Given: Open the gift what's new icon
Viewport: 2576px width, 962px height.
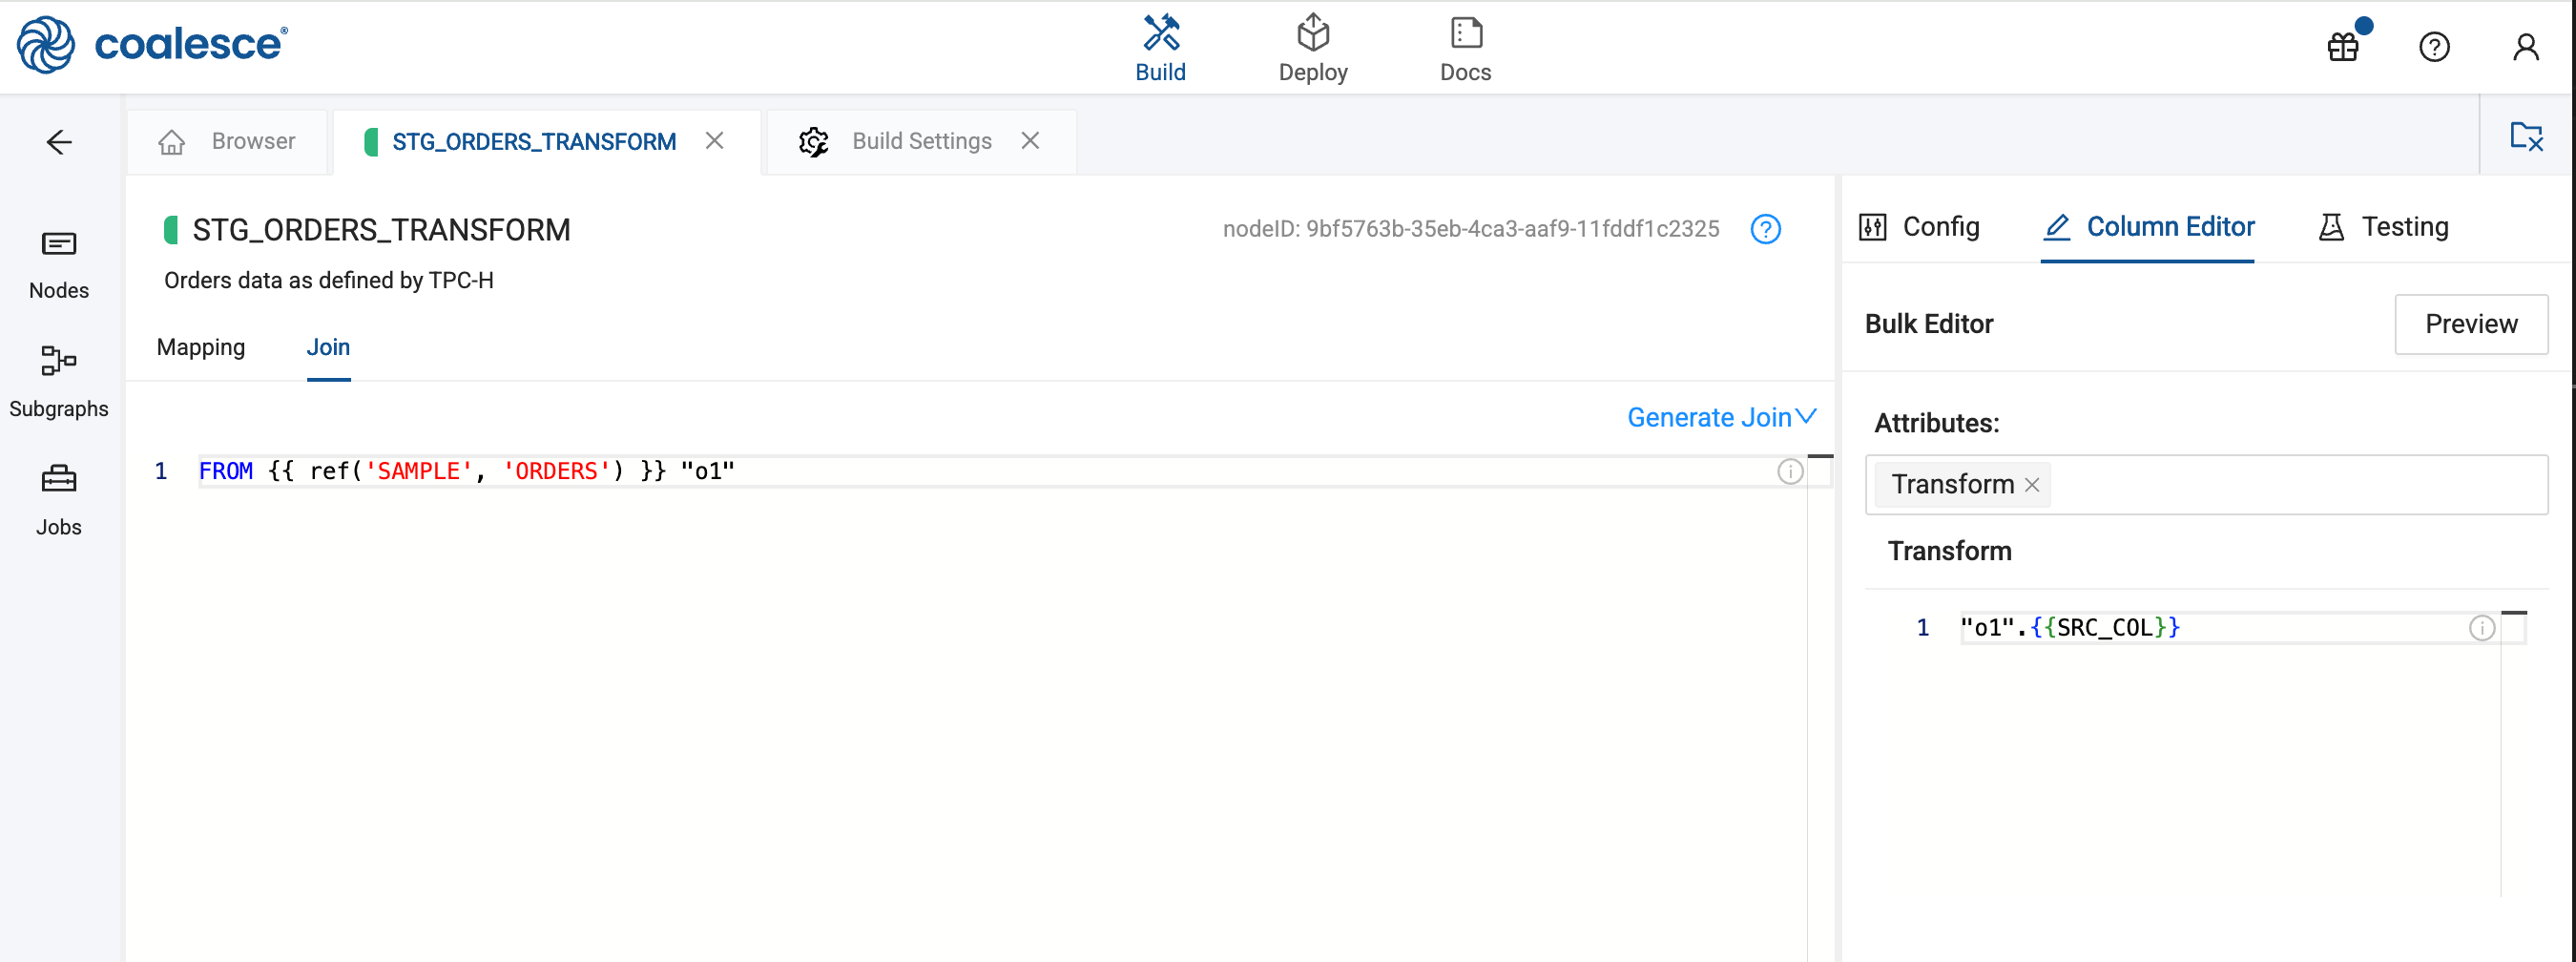Looking at the screenshot, I should 2343,47.
